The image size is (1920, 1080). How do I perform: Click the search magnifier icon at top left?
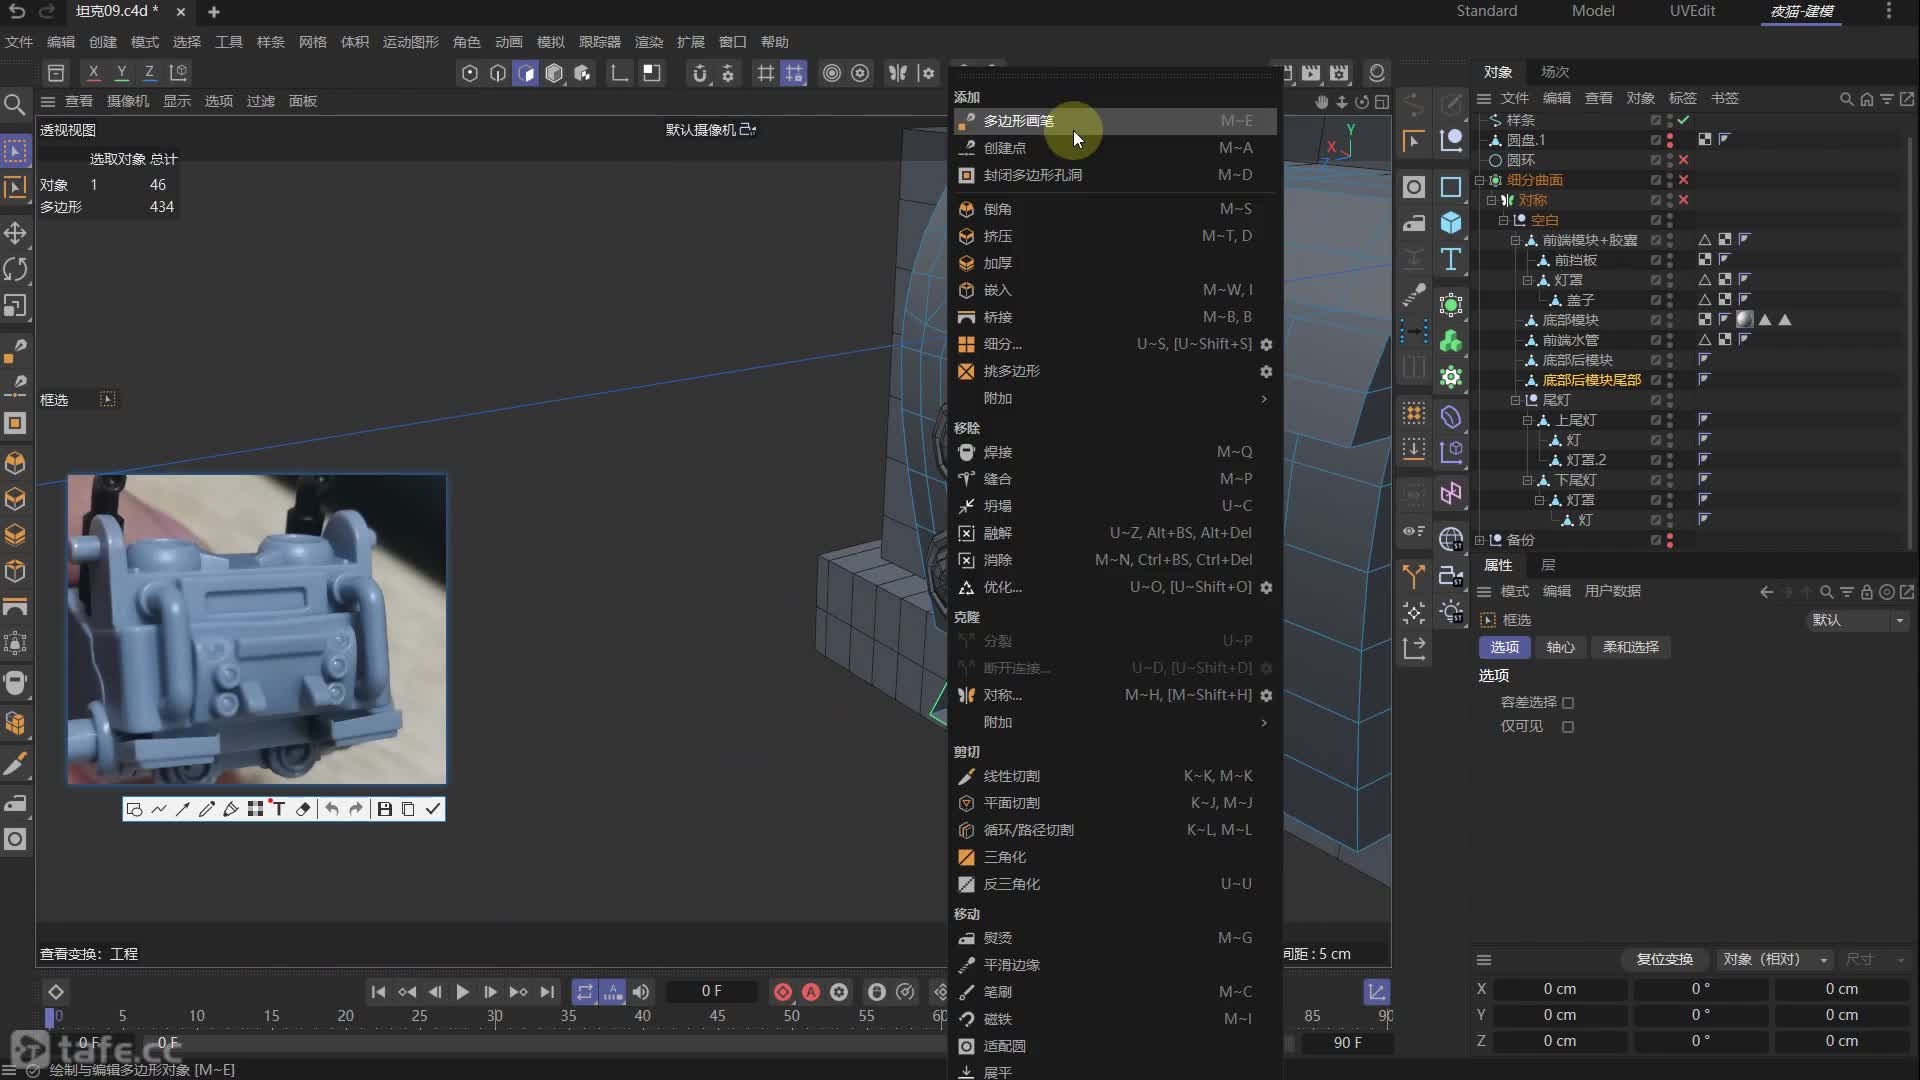tap(15, 104)
